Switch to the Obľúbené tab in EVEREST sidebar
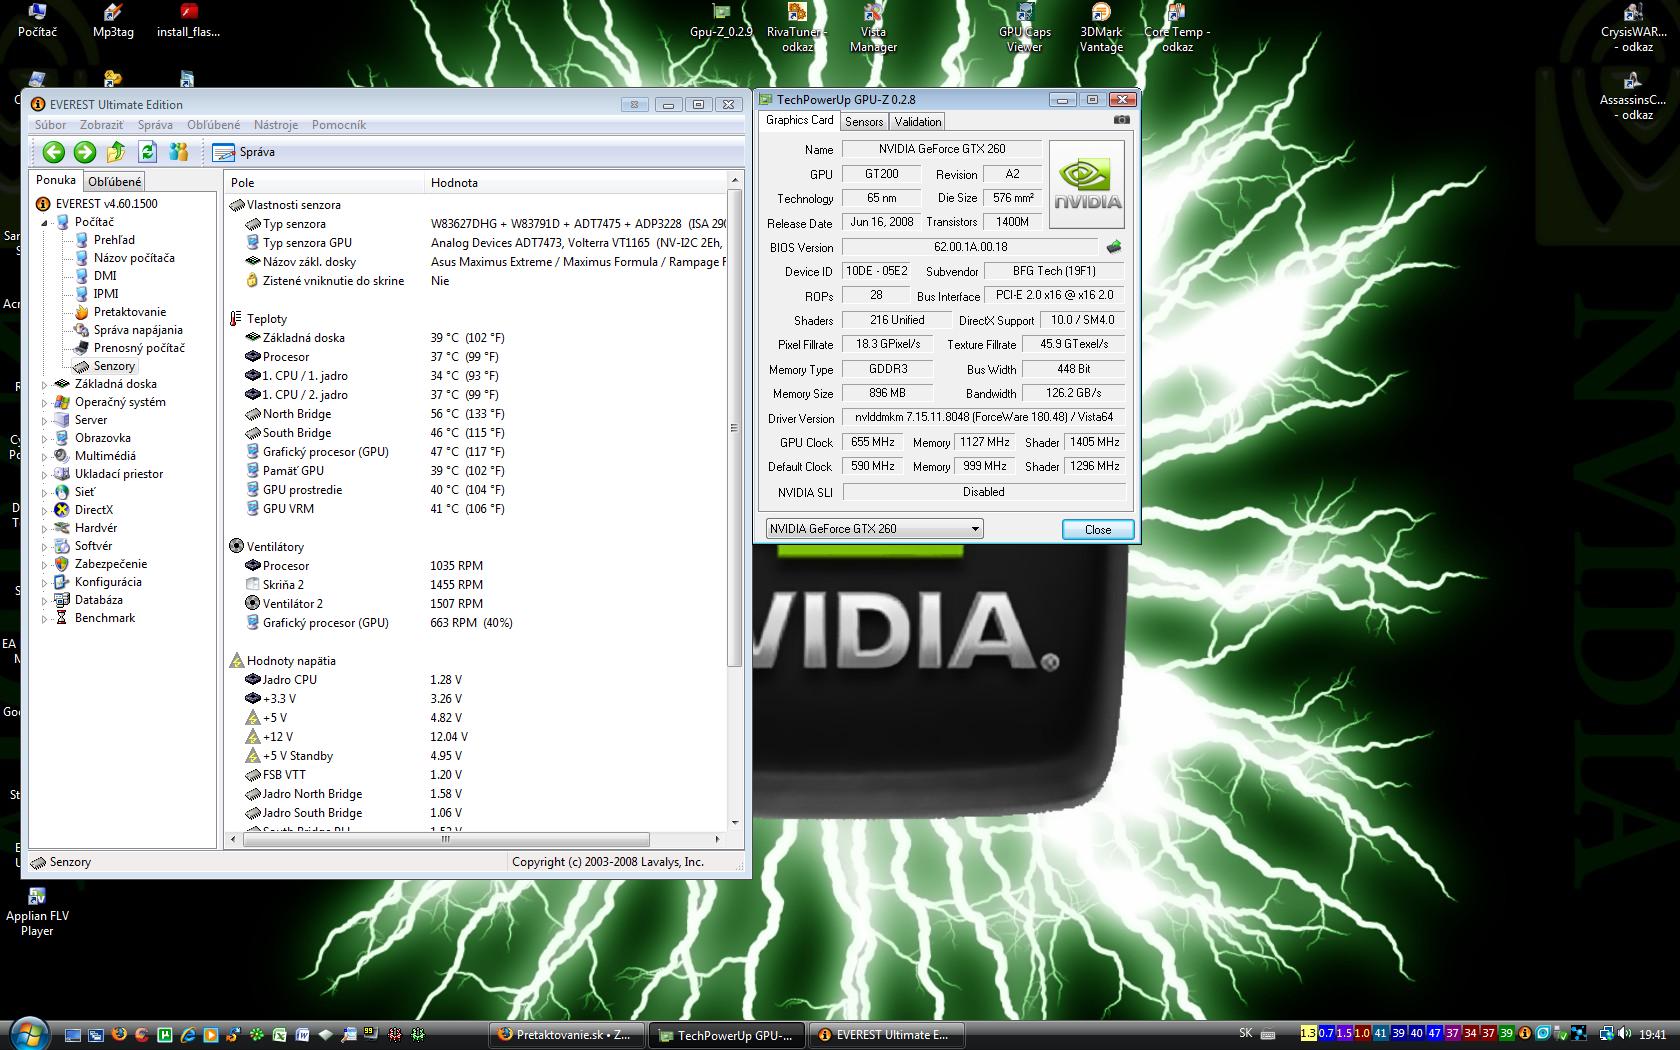Image resolution: width=1680 pixels, height=1050 pixels. [114, 181]
